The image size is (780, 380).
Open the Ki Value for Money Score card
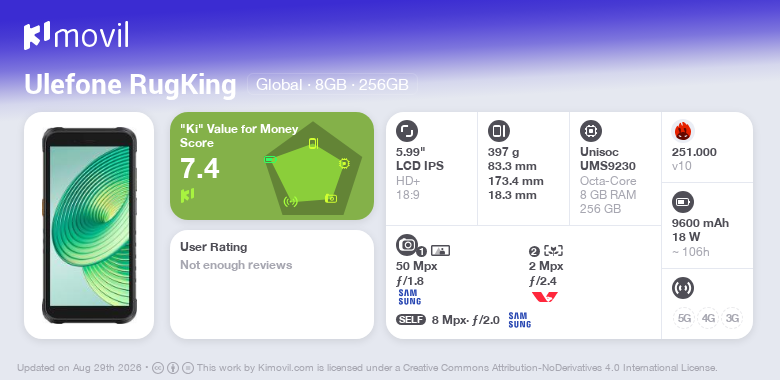(272, 166)
